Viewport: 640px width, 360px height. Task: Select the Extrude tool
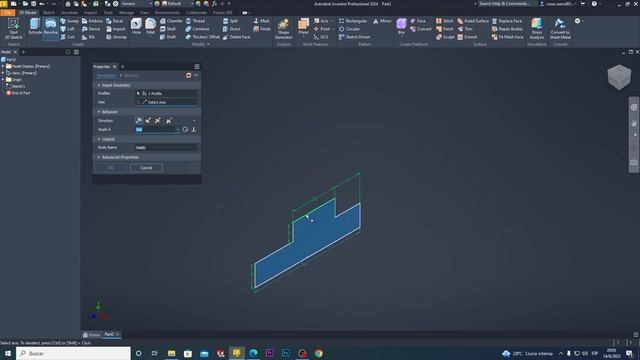35,27
